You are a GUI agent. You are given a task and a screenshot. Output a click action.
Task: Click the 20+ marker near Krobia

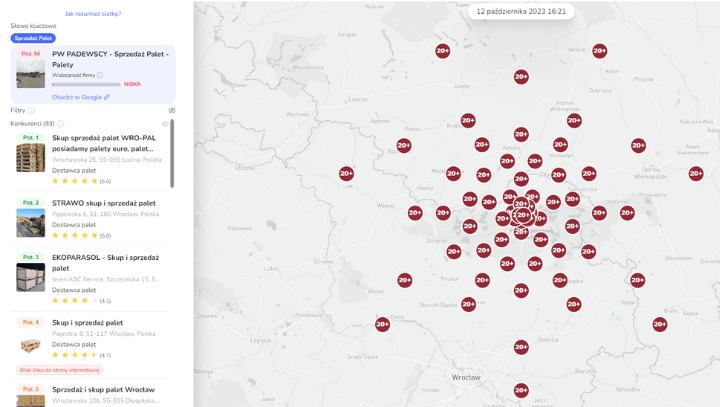click(x=468, y=121)
